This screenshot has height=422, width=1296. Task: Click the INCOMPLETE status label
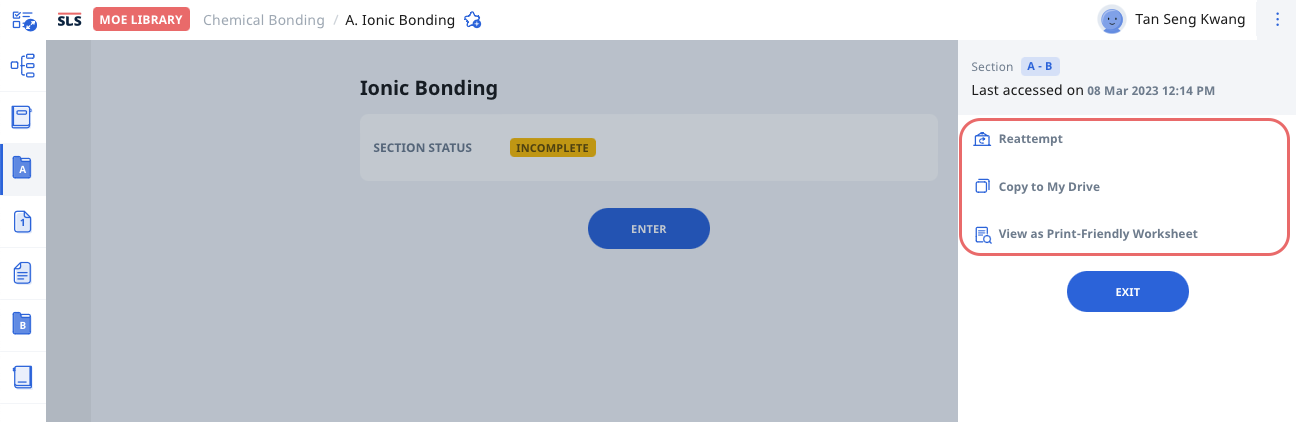coord(553,148)
